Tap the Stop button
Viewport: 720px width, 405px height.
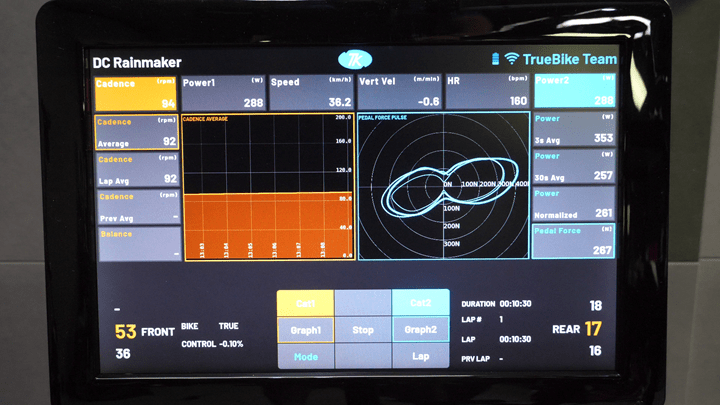click(x=363, y=330)
